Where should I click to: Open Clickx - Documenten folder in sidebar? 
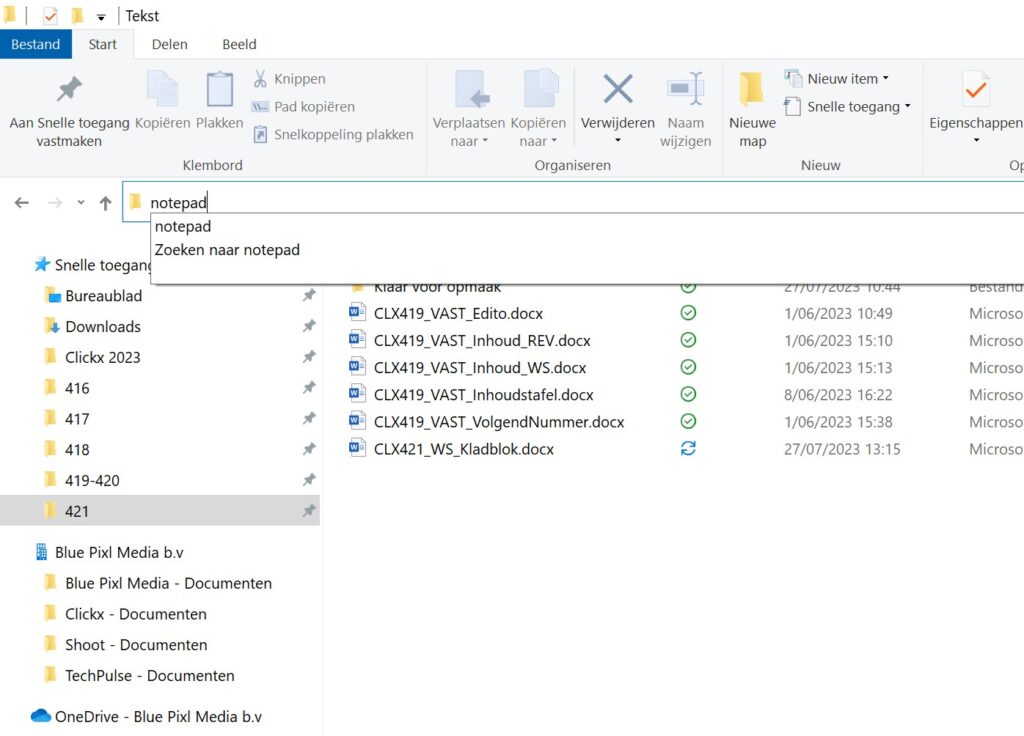pos(136,614)
